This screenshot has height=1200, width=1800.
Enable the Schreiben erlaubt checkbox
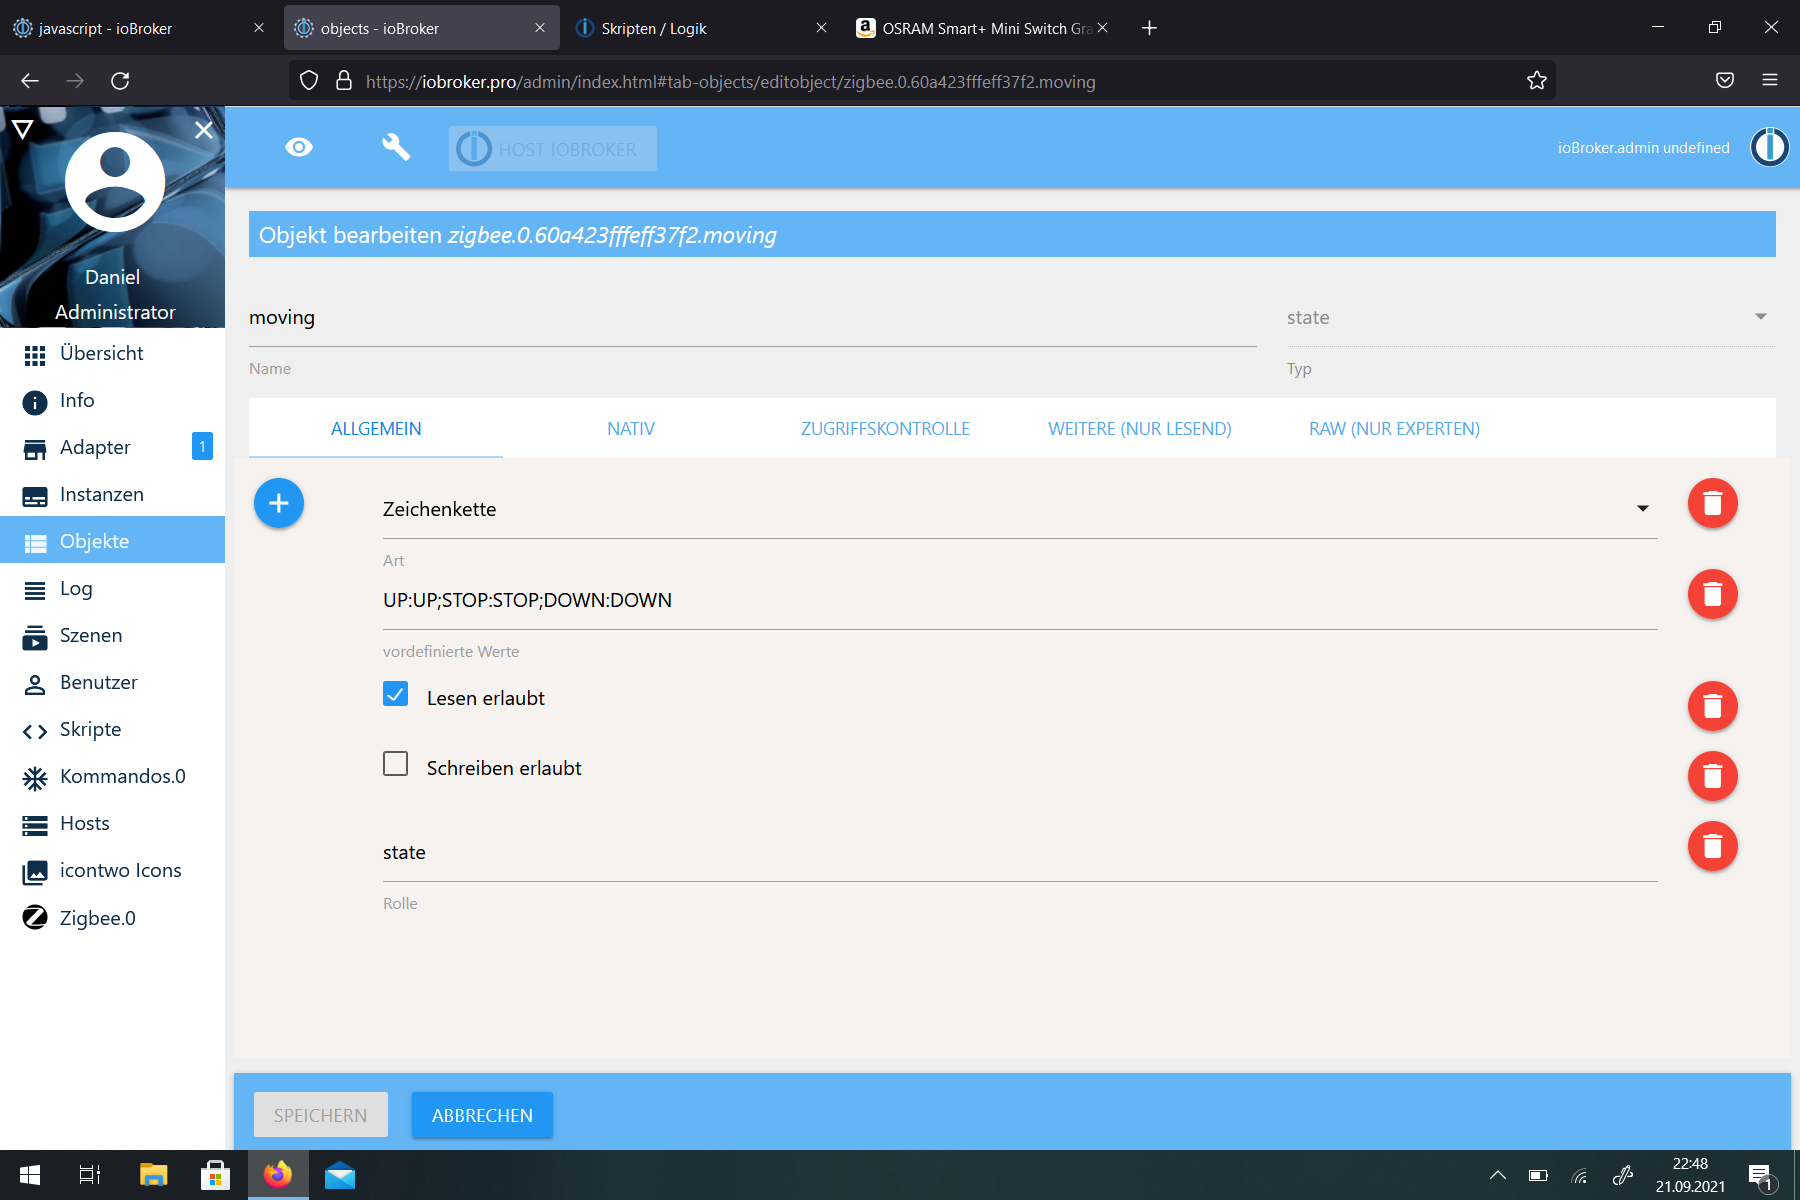[396, 764]
